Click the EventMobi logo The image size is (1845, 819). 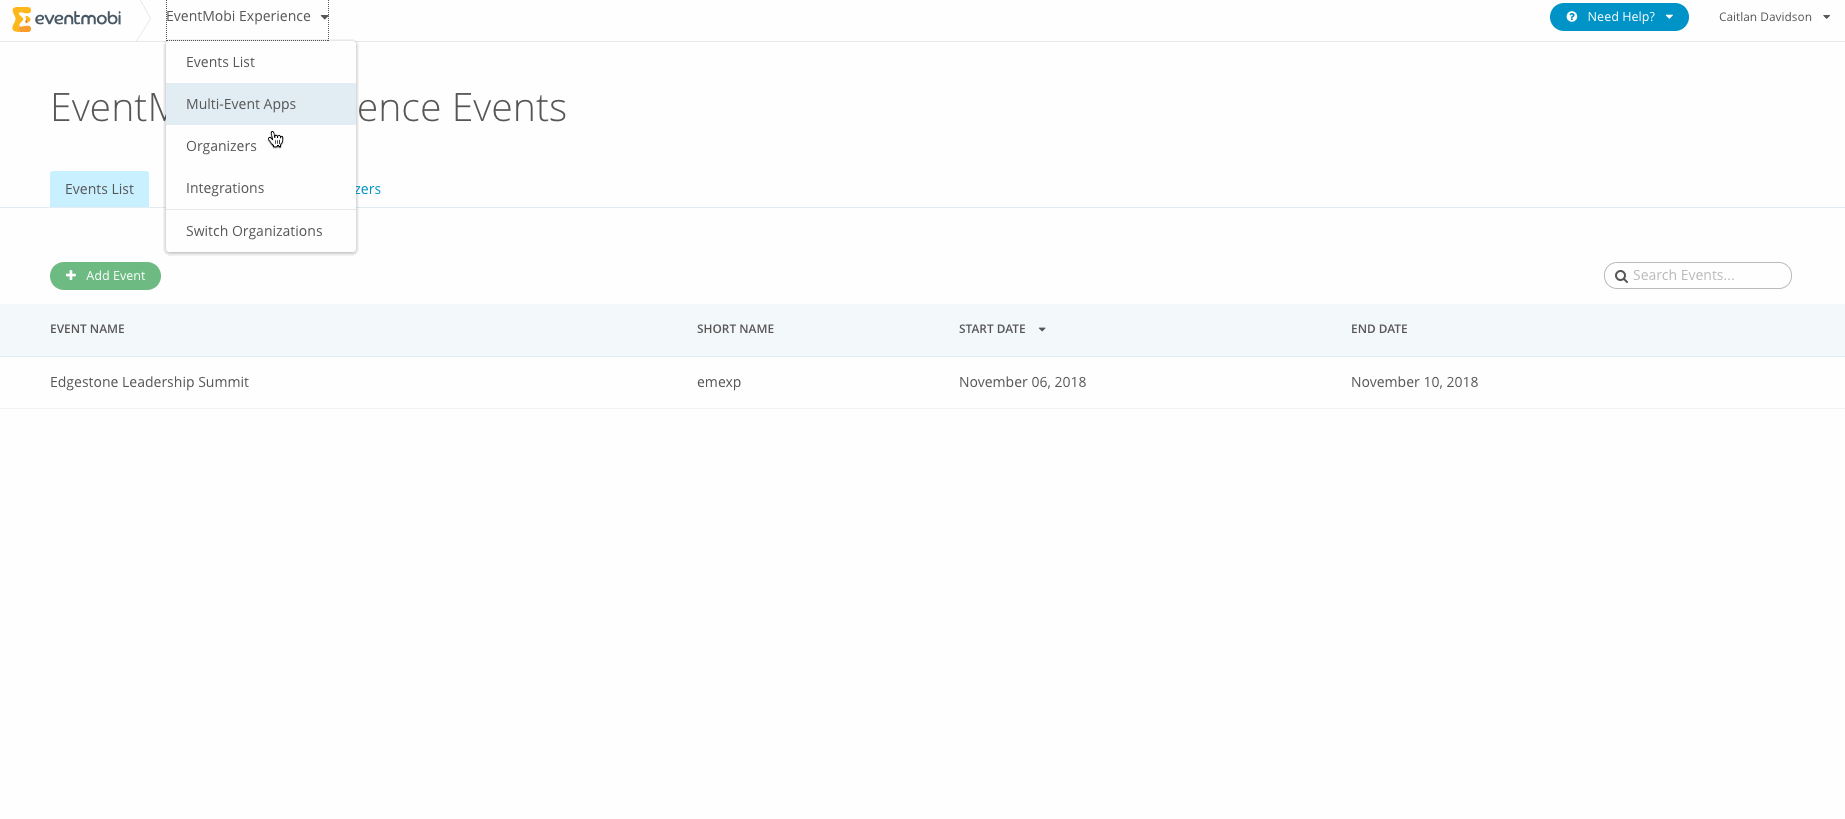coord(66,18)
